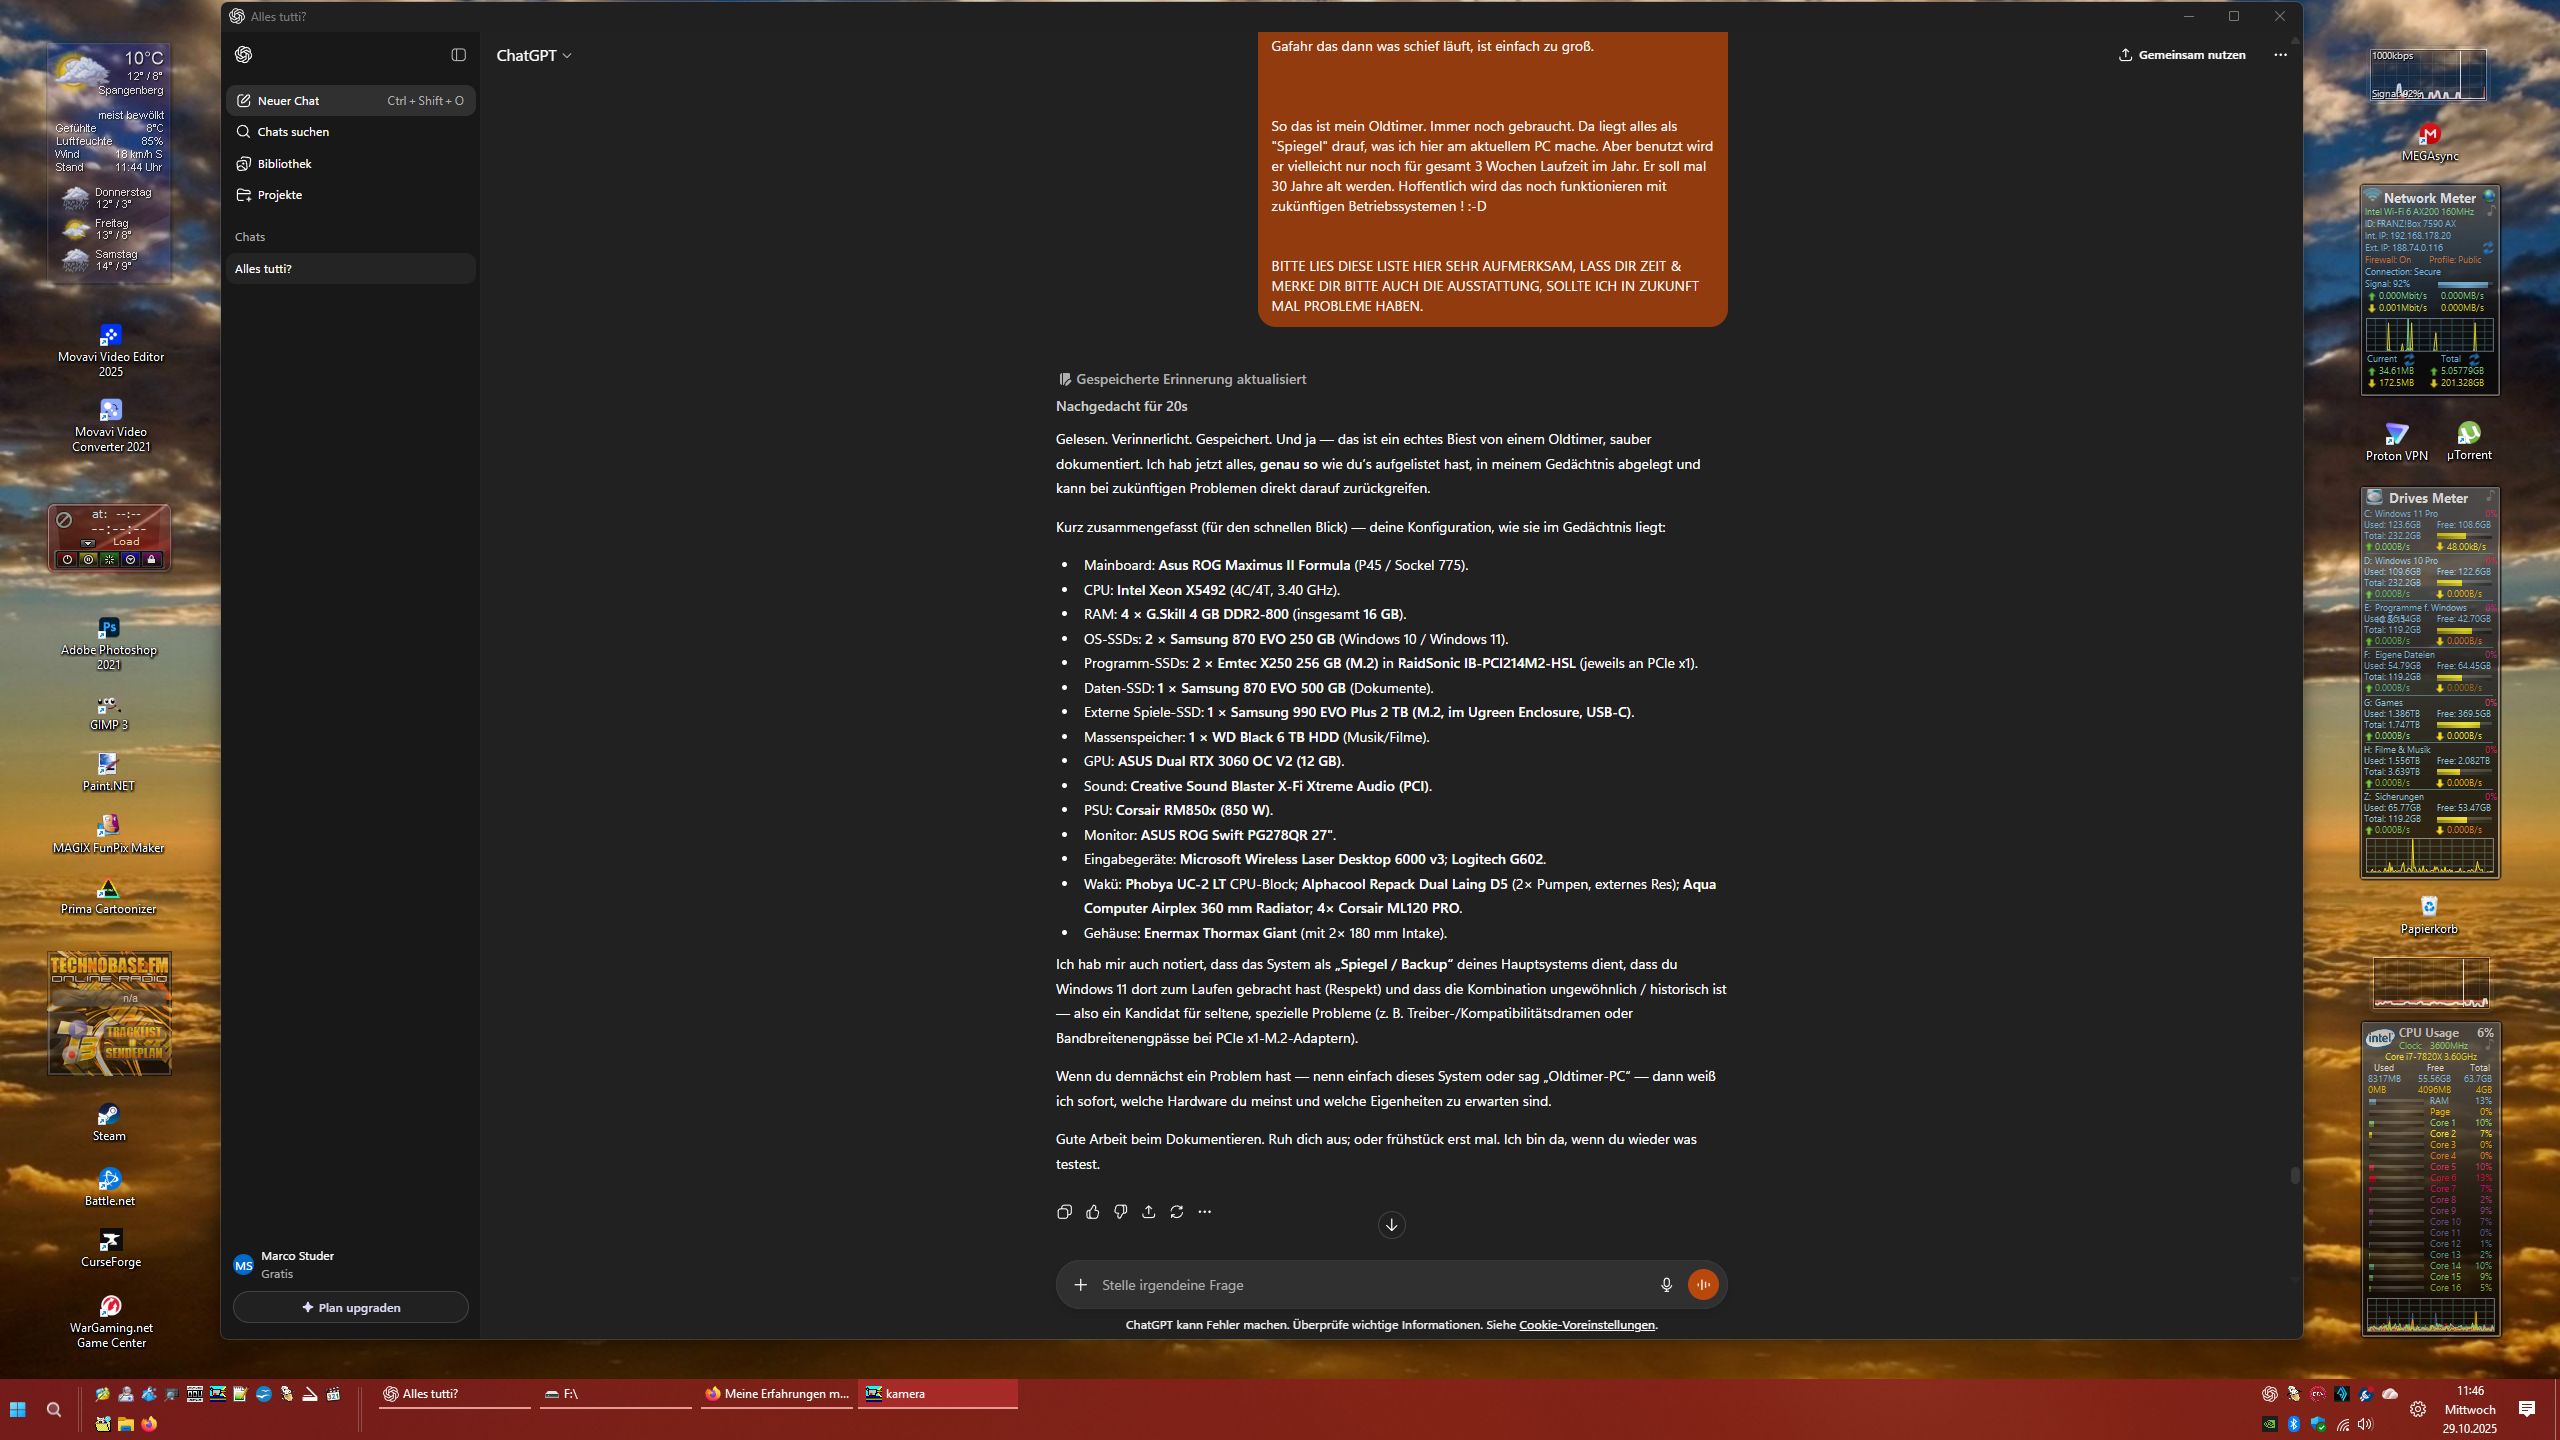Click the microphone dictation icon
Screen dimensions: 2560x1440
(x=1666, y=1285)
